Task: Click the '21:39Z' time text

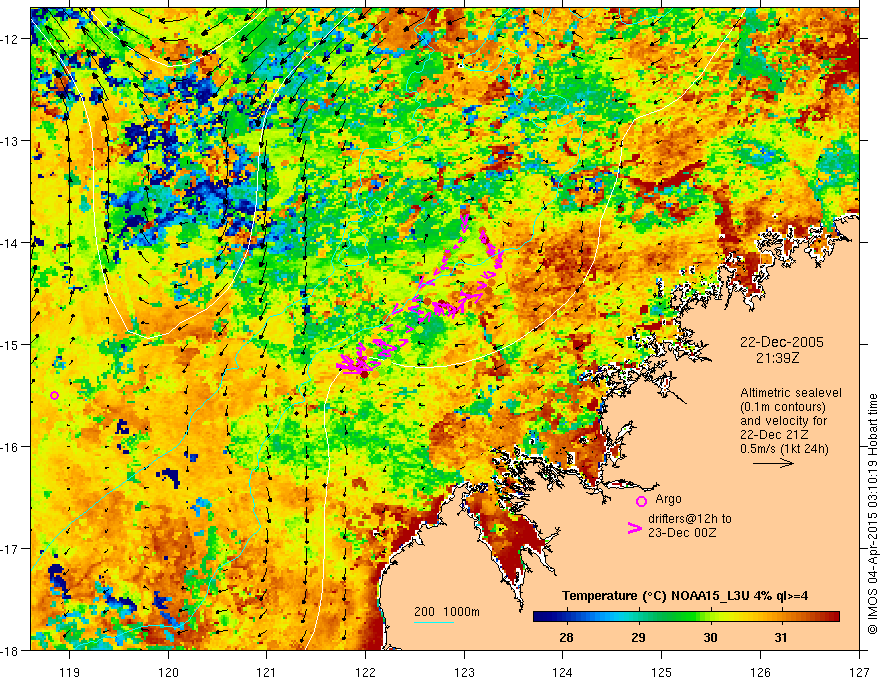Action: pos(777,358)
